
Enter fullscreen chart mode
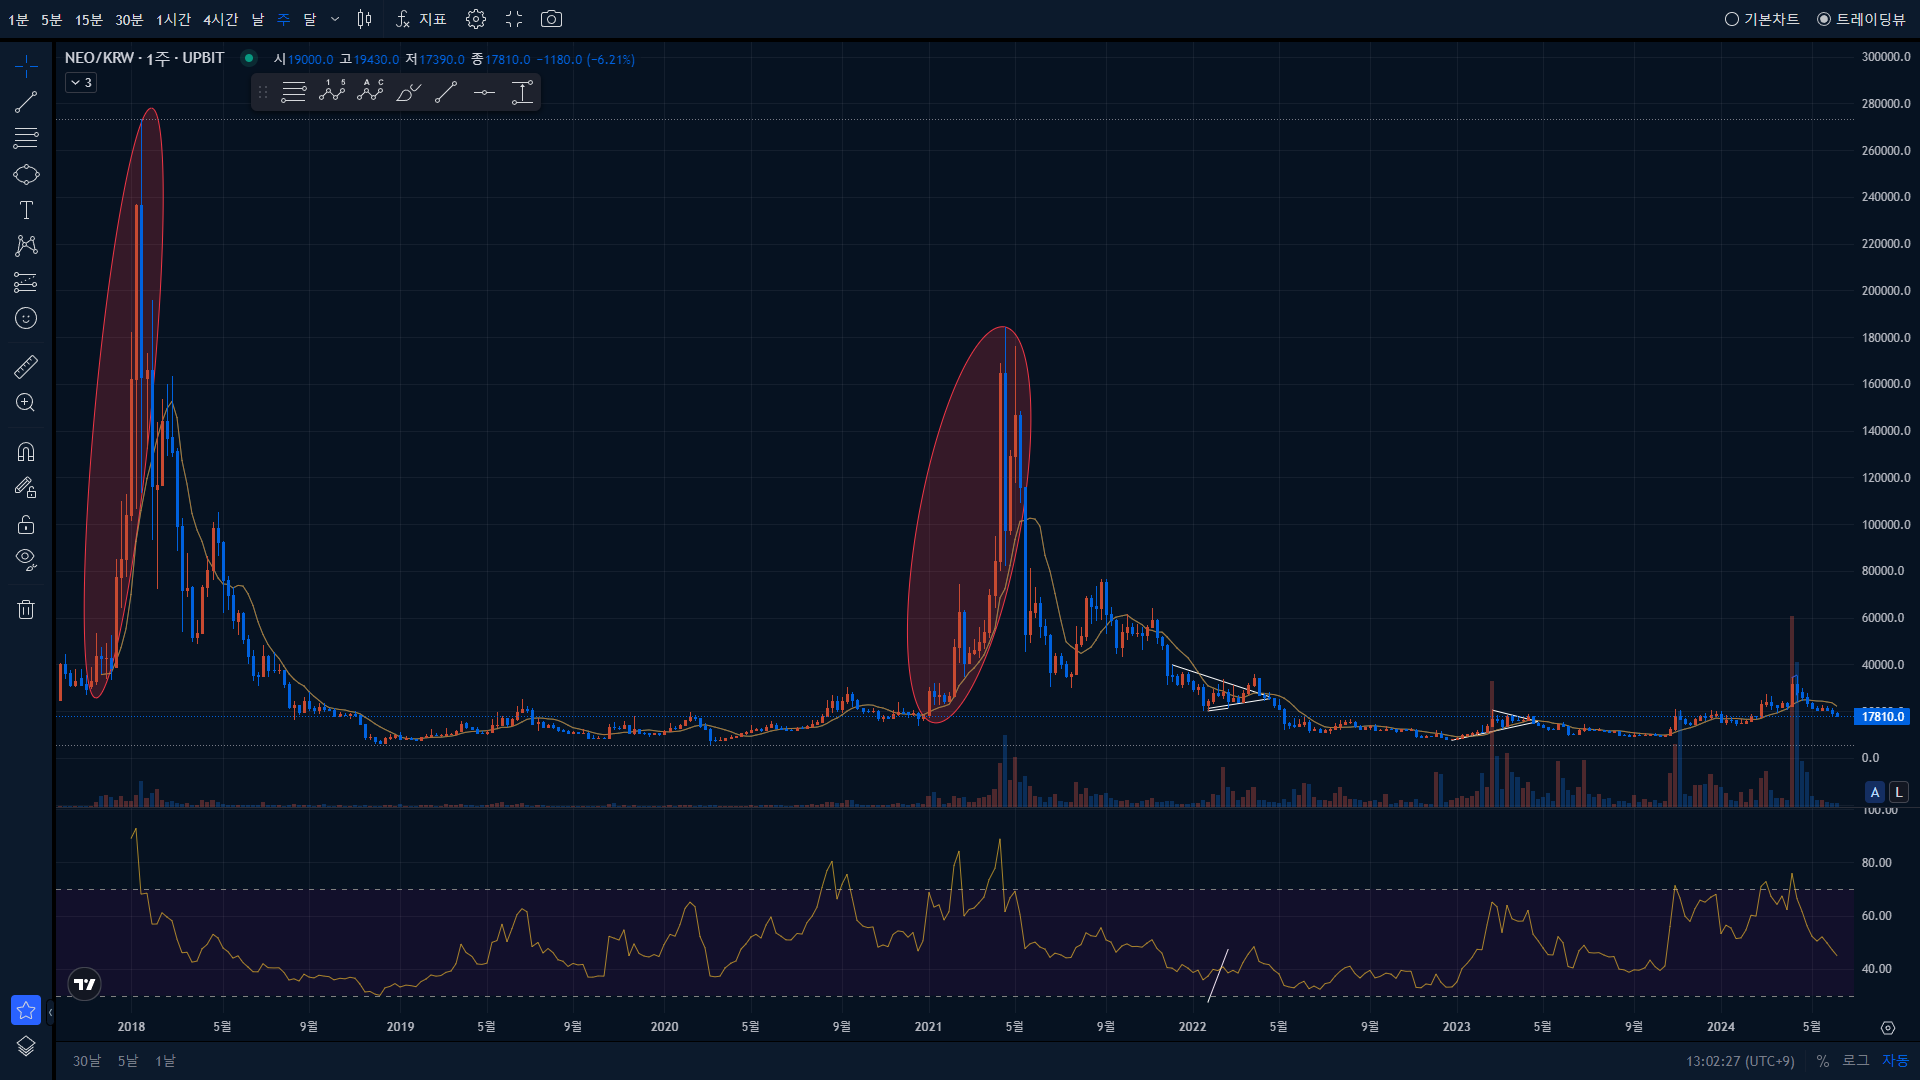pyautogui.click(x=514, y=19)
